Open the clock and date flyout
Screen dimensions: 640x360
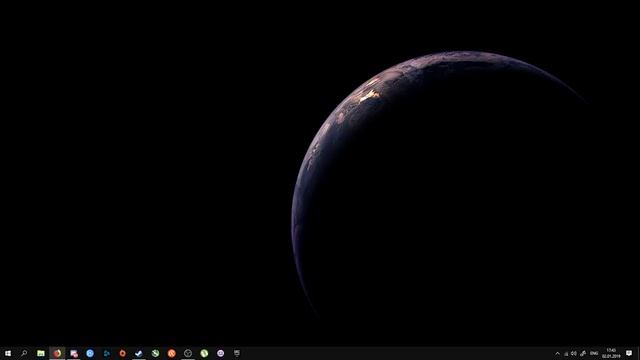pyautogui.click(x=611, y=353)
